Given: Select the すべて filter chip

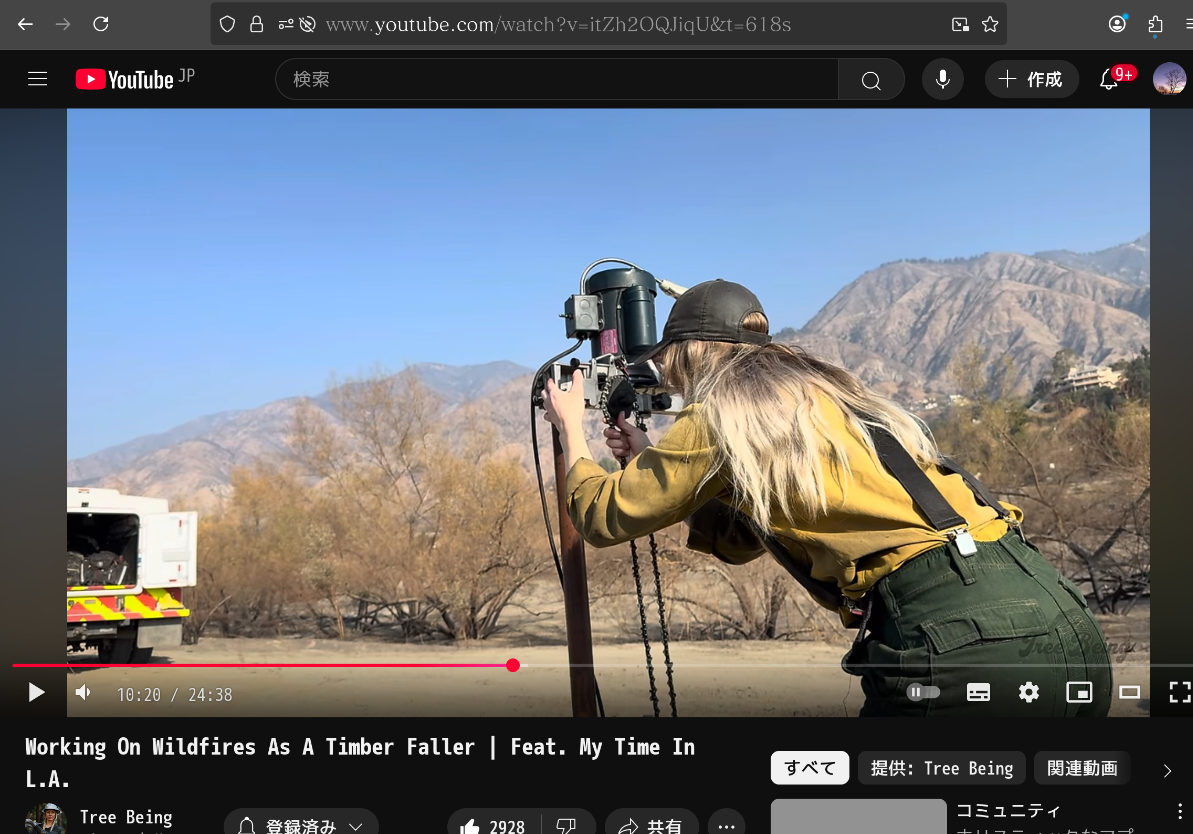Looking at the screenshot, I should [809, 768].
